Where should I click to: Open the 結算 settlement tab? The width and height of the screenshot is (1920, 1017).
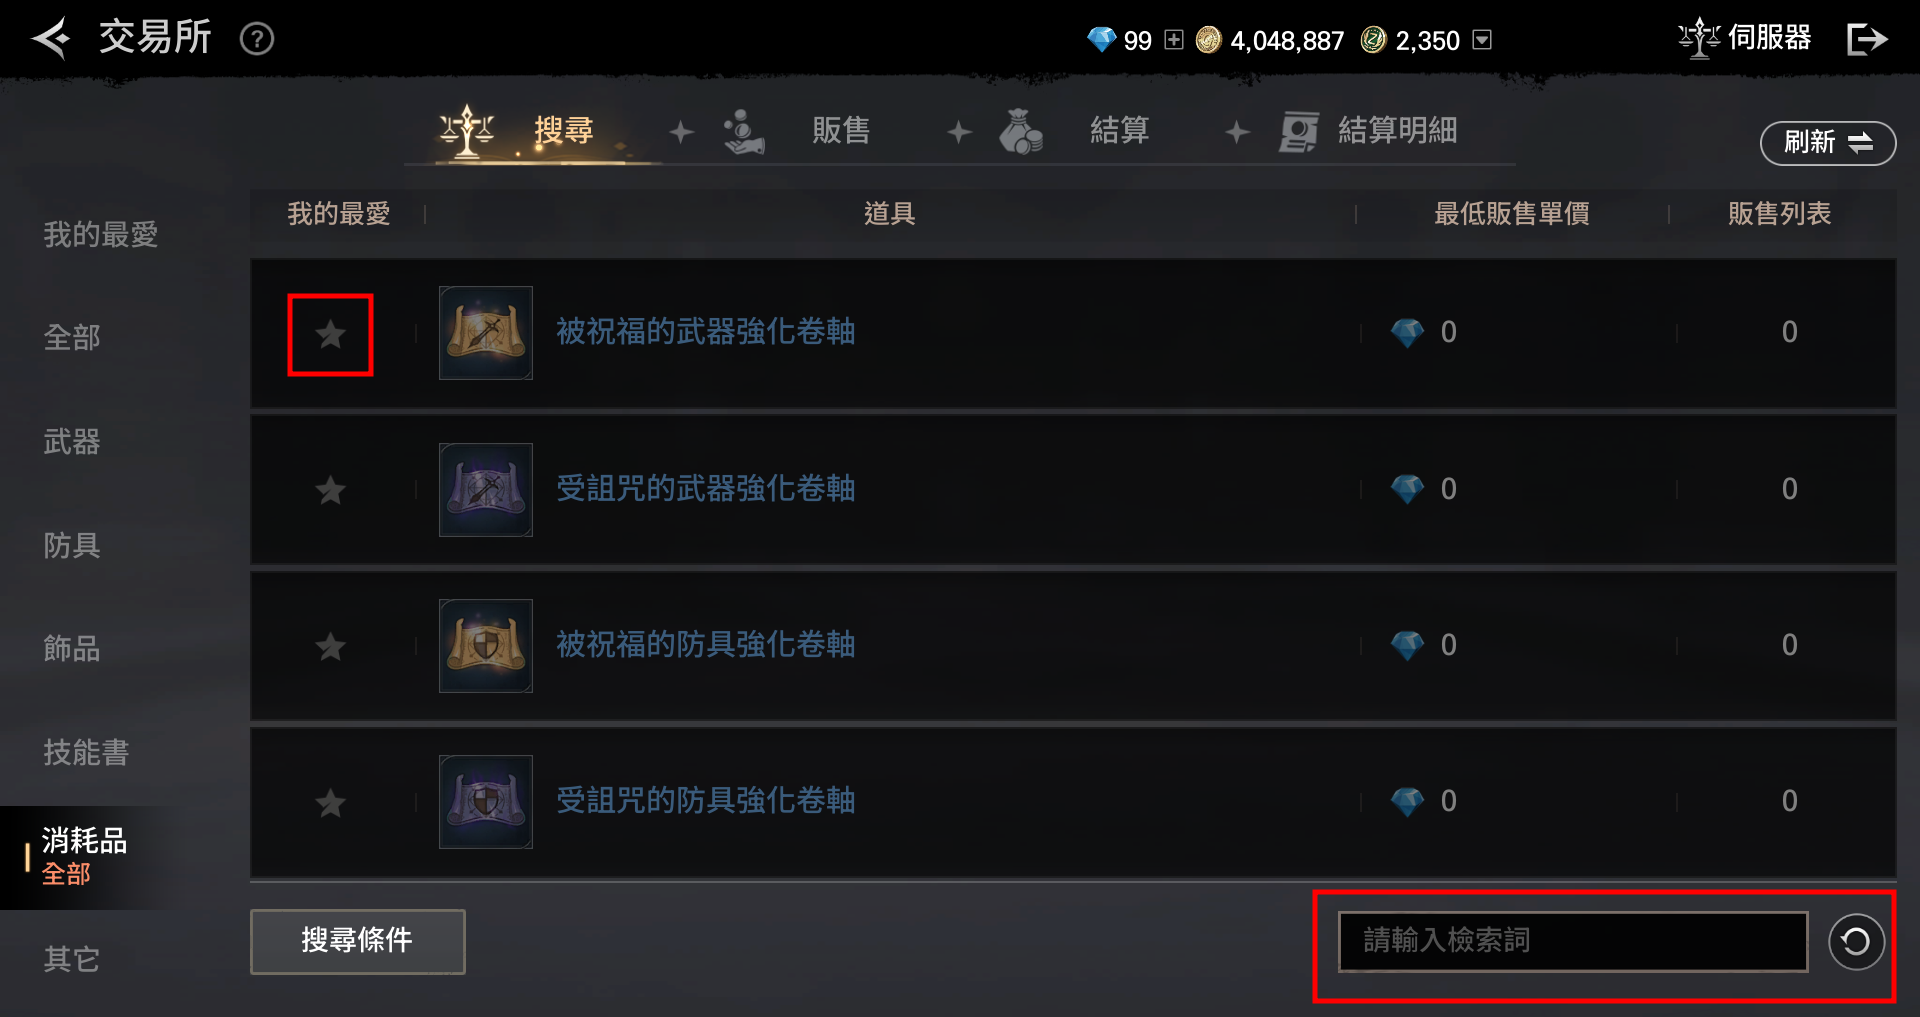tap(1074, 131)
